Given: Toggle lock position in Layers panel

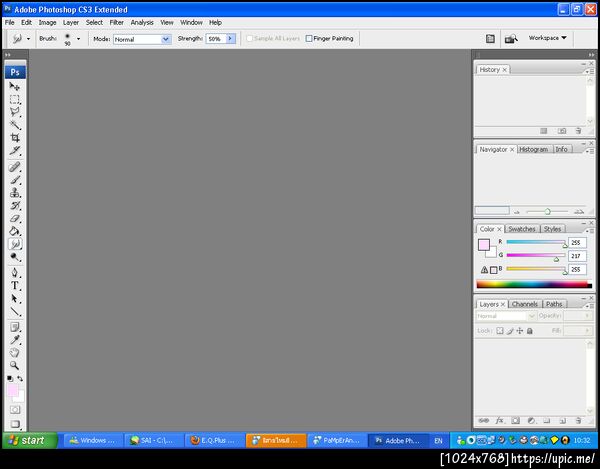Looking at the screenshot, I should pyautogui.click(x=520, y=331).
